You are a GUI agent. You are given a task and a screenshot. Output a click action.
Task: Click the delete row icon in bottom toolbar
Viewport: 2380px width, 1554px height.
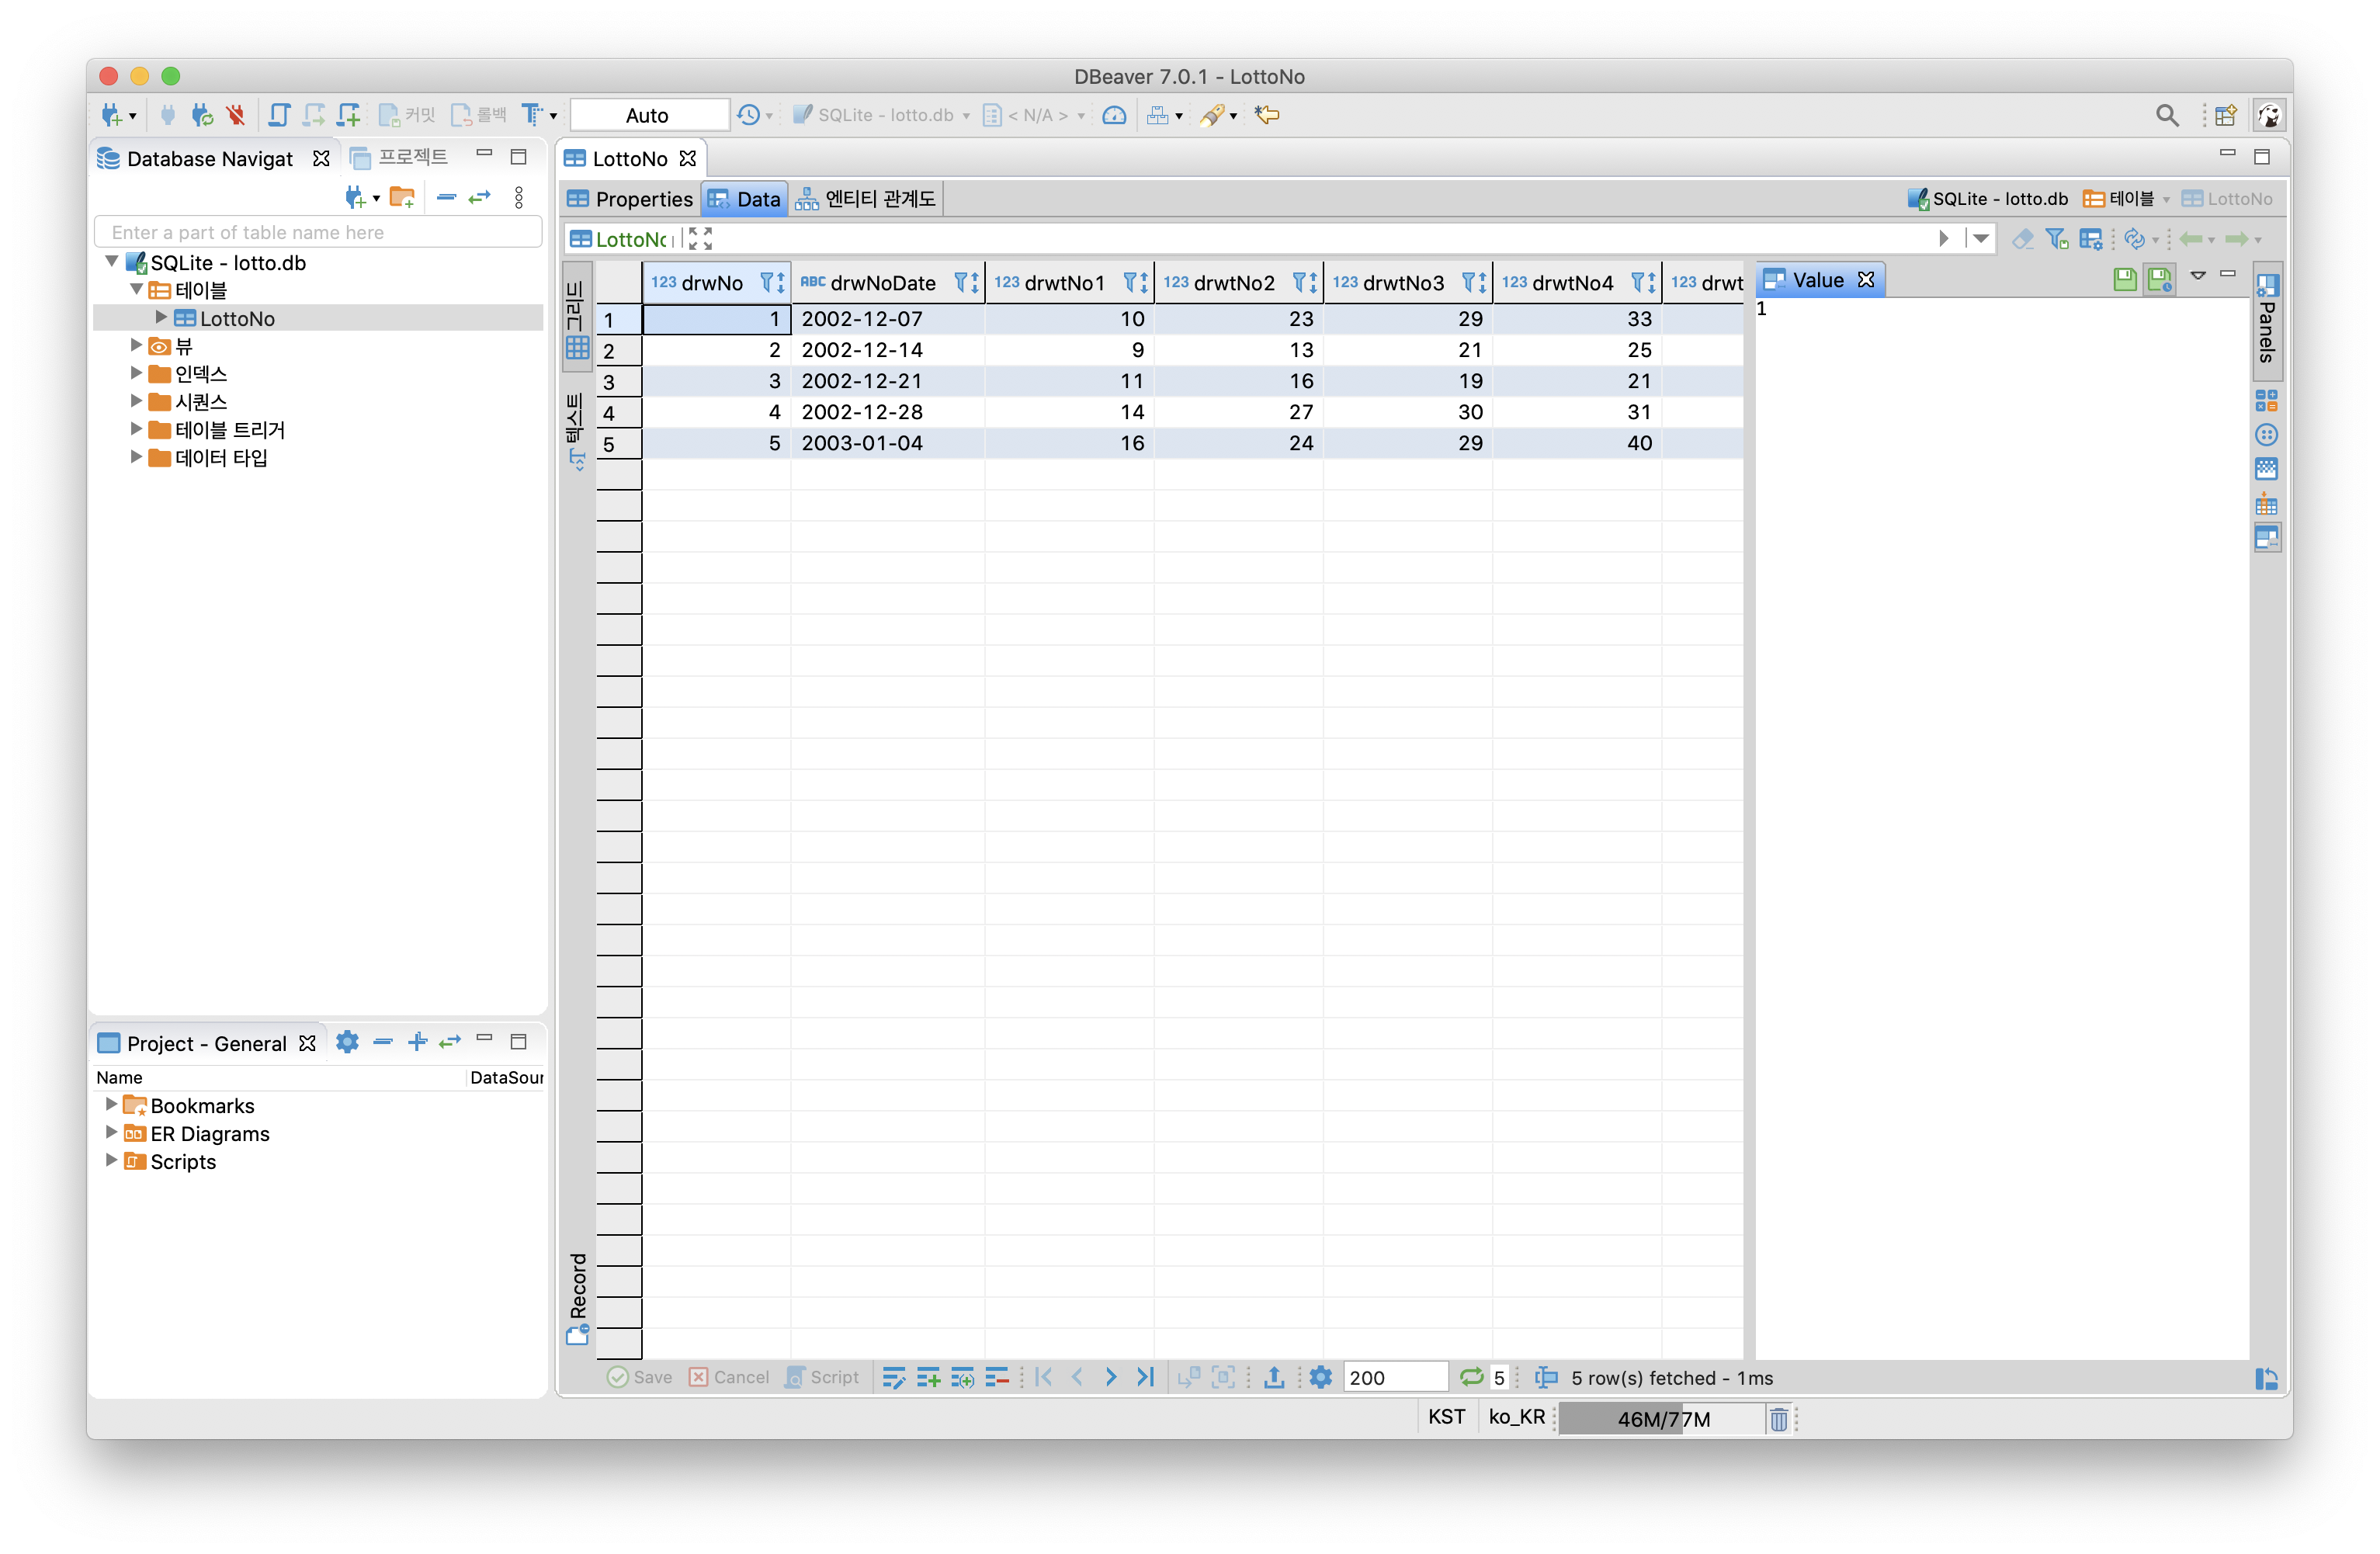pyautogui.click(x=996, y=1377)
